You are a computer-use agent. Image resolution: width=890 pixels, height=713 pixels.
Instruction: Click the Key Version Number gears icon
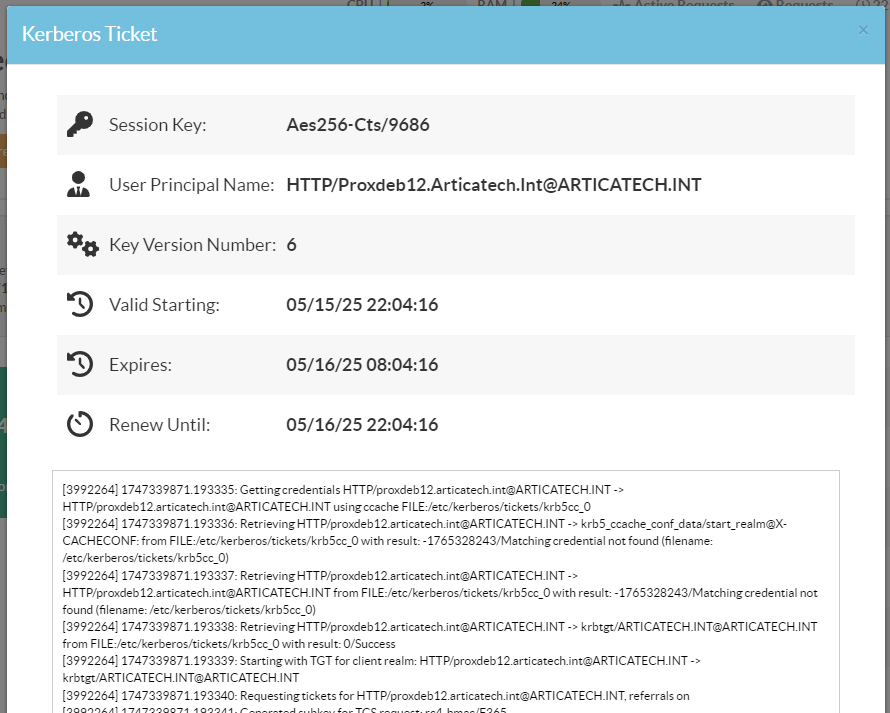point(81,245)
